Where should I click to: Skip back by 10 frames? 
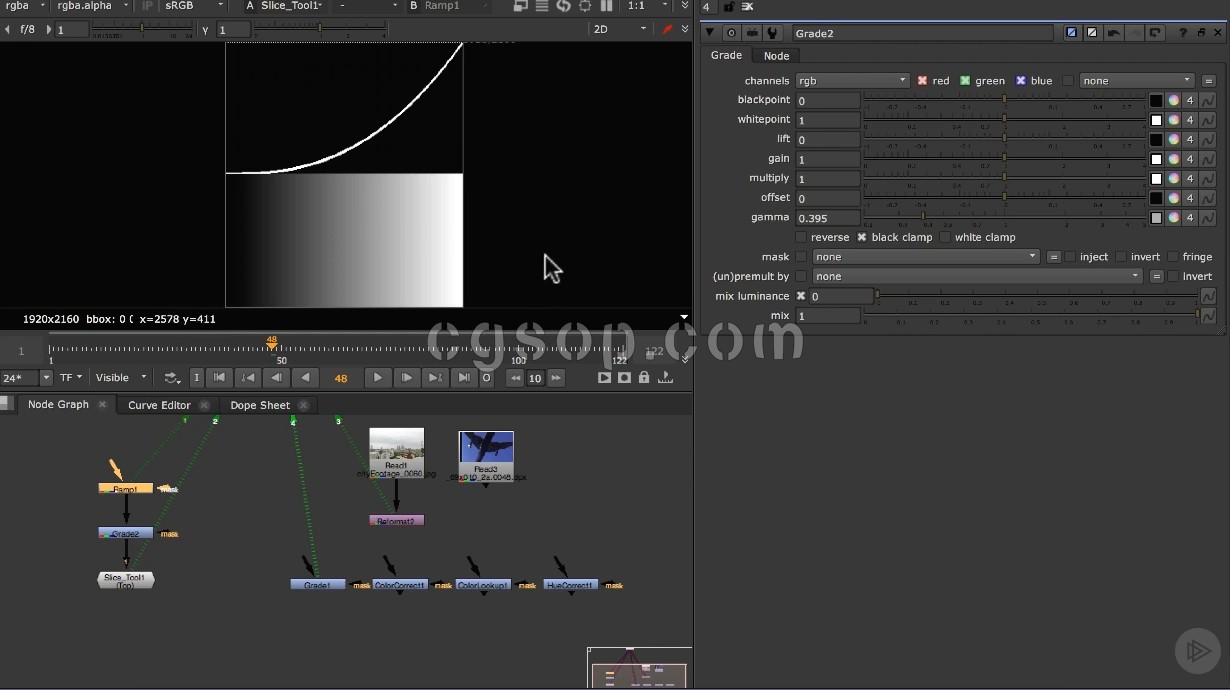515,378
